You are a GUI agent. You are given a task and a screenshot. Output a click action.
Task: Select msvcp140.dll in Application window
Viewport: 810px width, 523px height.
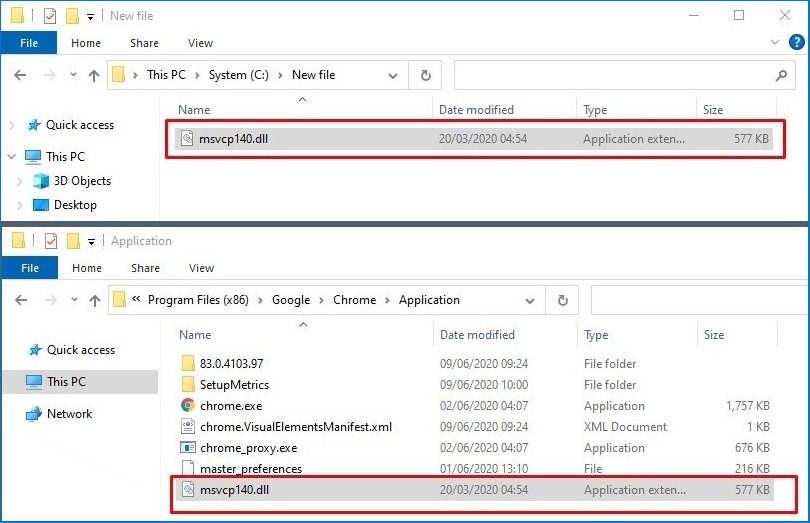click(475, 490)
